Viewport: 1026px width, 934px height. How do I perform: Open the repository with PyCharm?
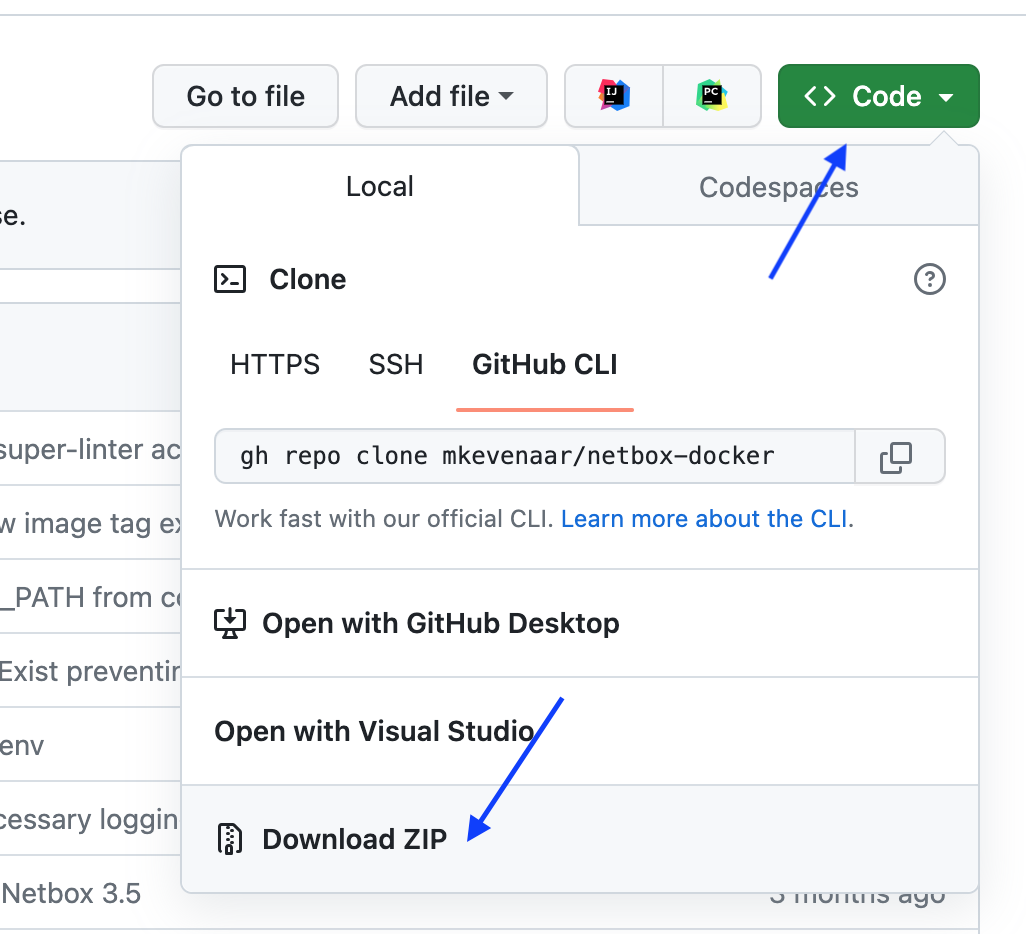[x=712, y=96]
